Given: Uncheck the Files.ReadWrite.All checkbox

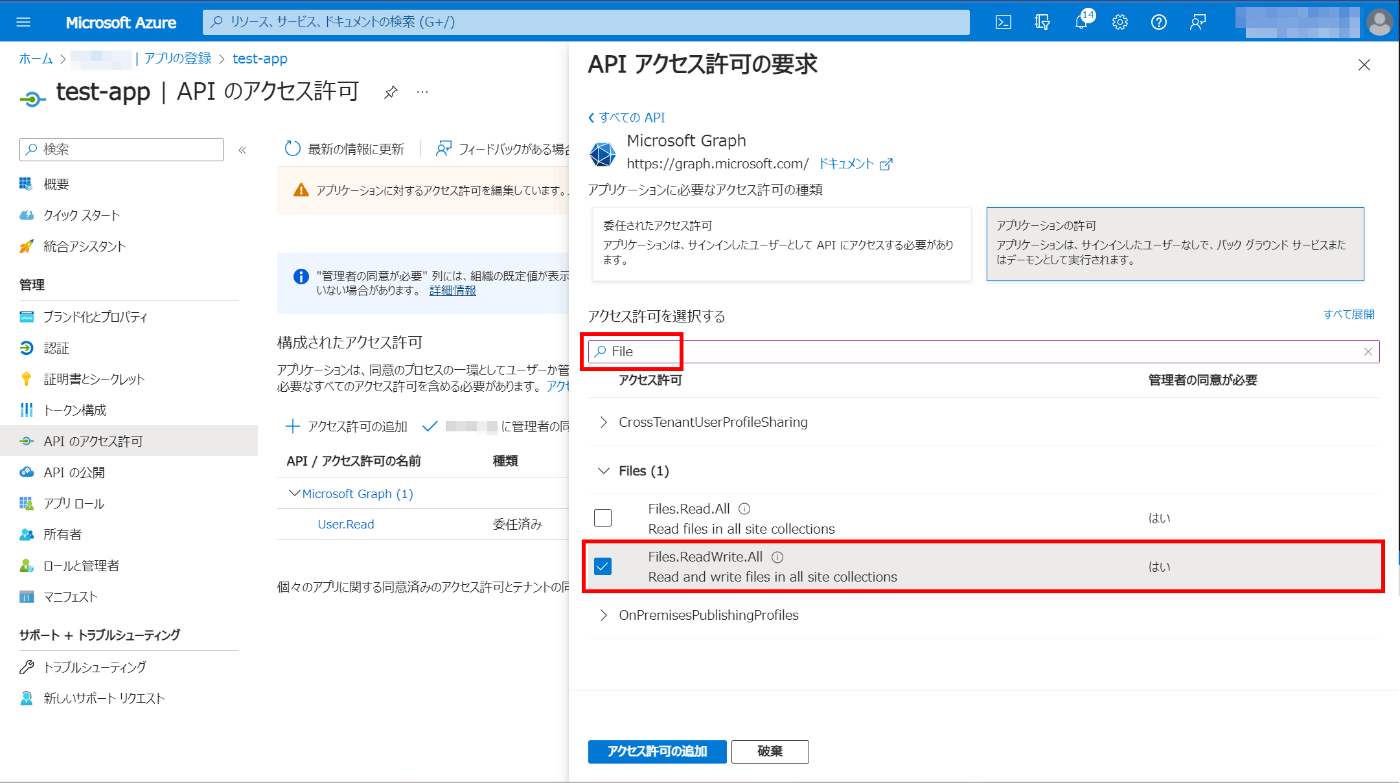Looking at the screenshot, I should pyautogui.click(x=603, y=566).
